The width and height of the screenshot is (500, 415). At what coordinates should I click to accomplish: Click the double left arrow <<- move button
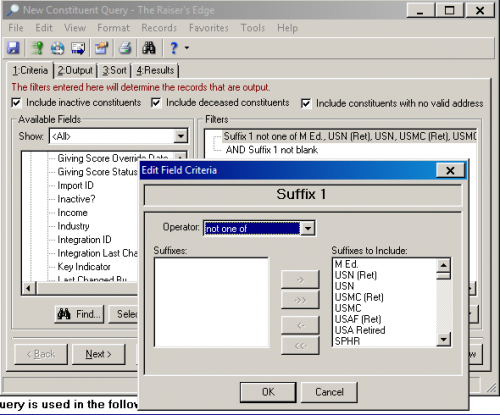[300, 346]
